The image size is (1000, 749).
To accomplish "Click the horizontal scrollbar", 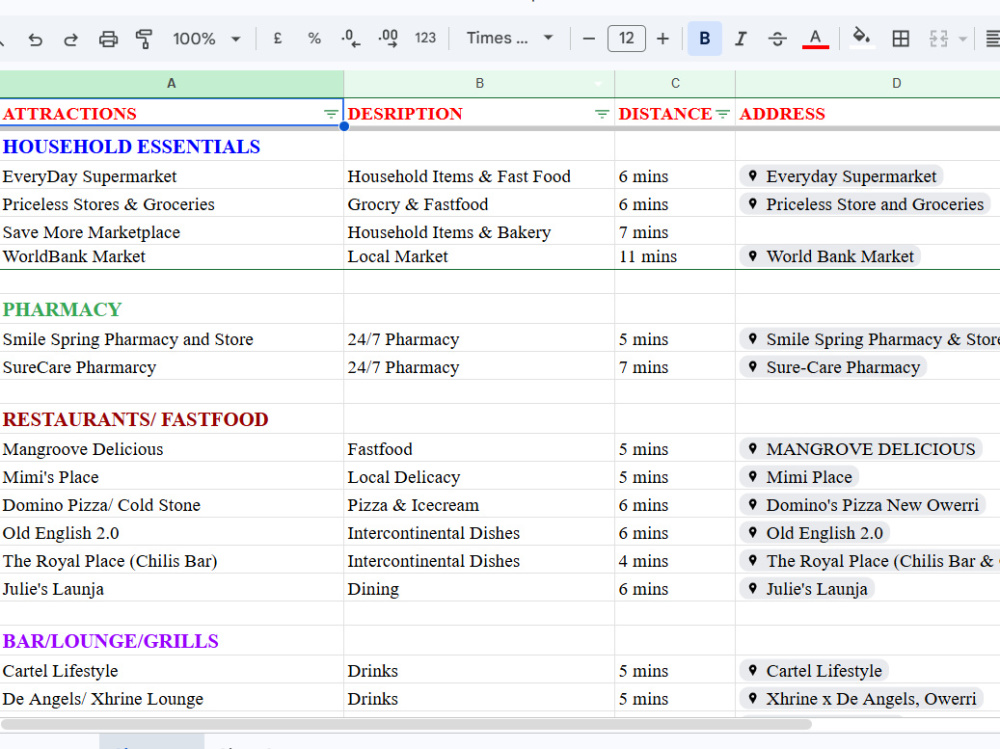I will coord(406,725).
